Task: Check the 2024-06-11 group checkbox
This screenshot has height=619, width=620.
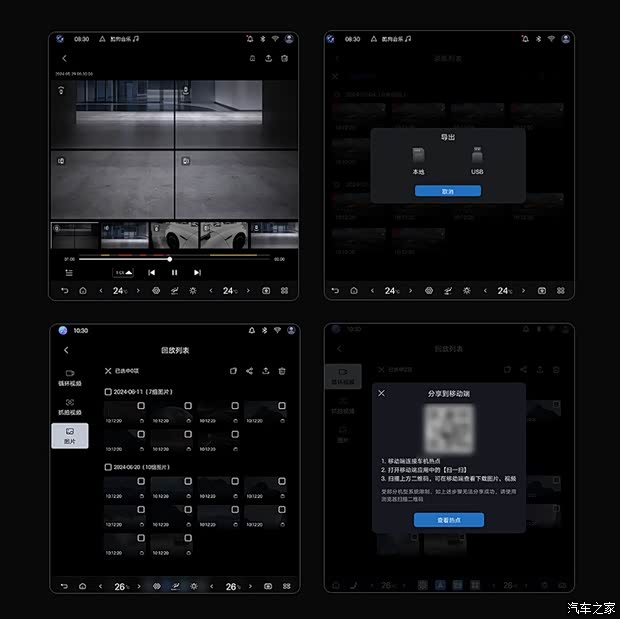Action: coord(108,392)
